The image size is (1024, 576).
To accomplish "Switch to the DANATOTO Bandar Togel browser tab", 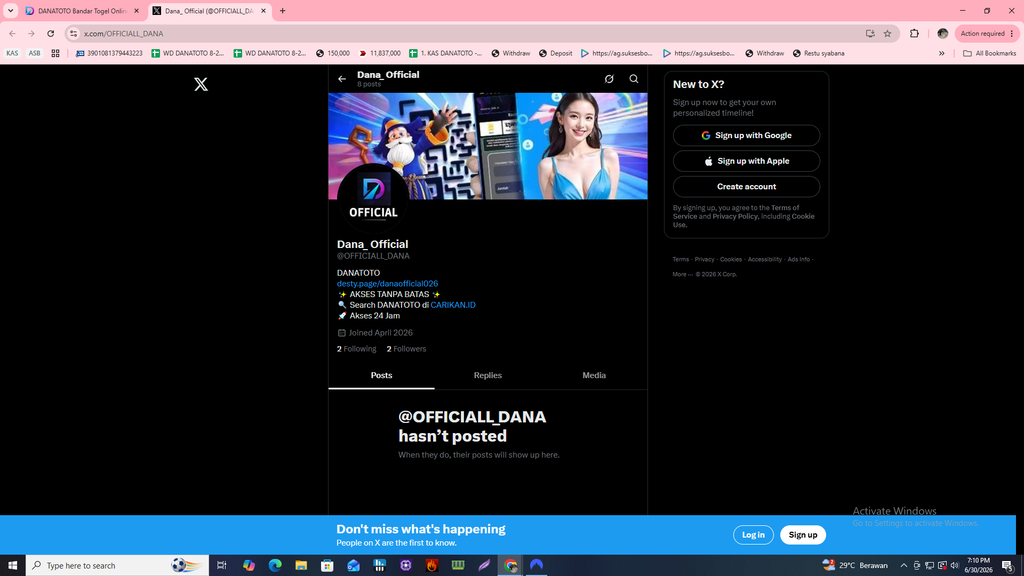I will (x=82, y=11).
